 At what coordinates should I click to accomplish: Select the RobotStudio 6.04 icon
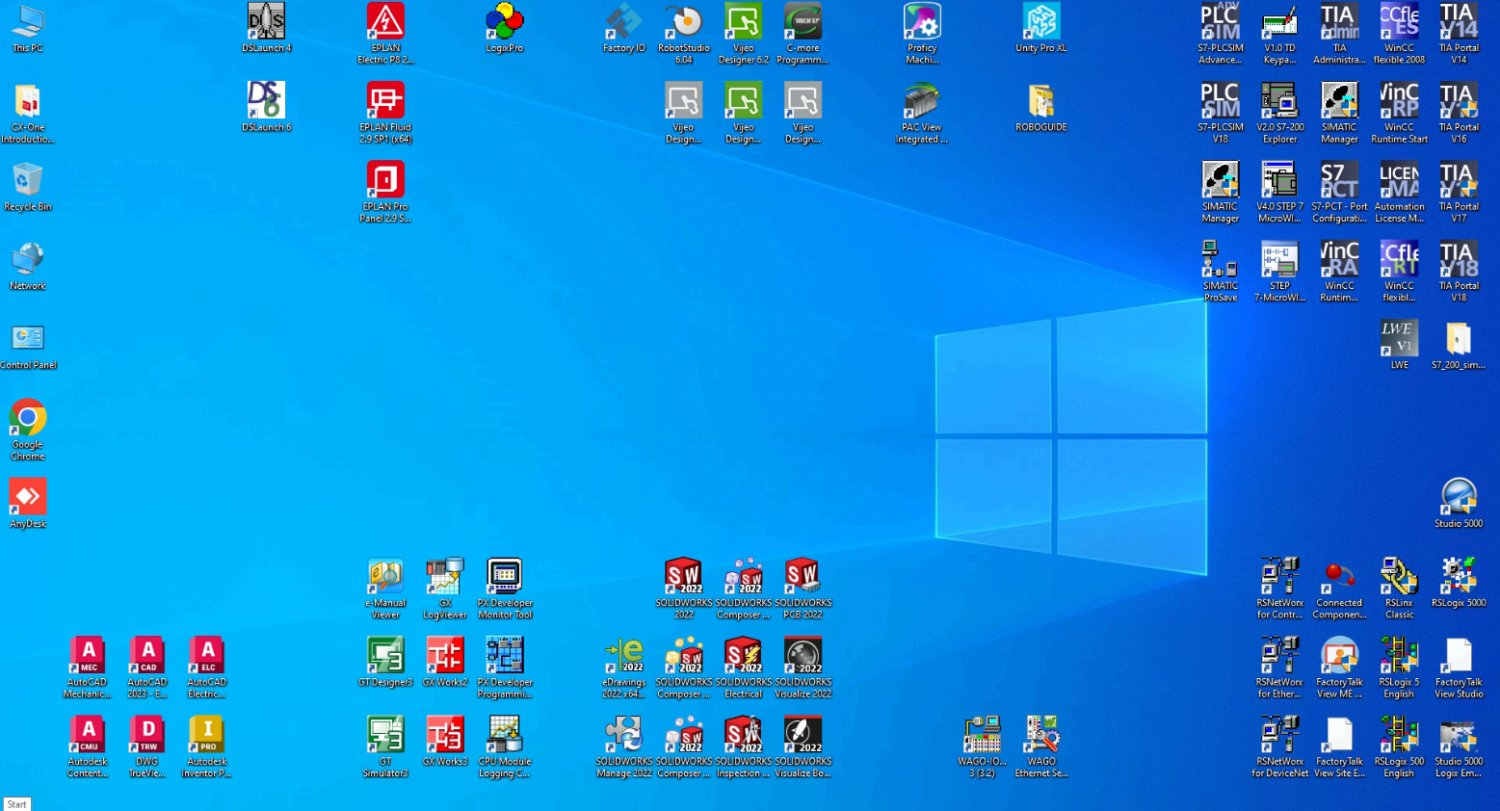684,22
